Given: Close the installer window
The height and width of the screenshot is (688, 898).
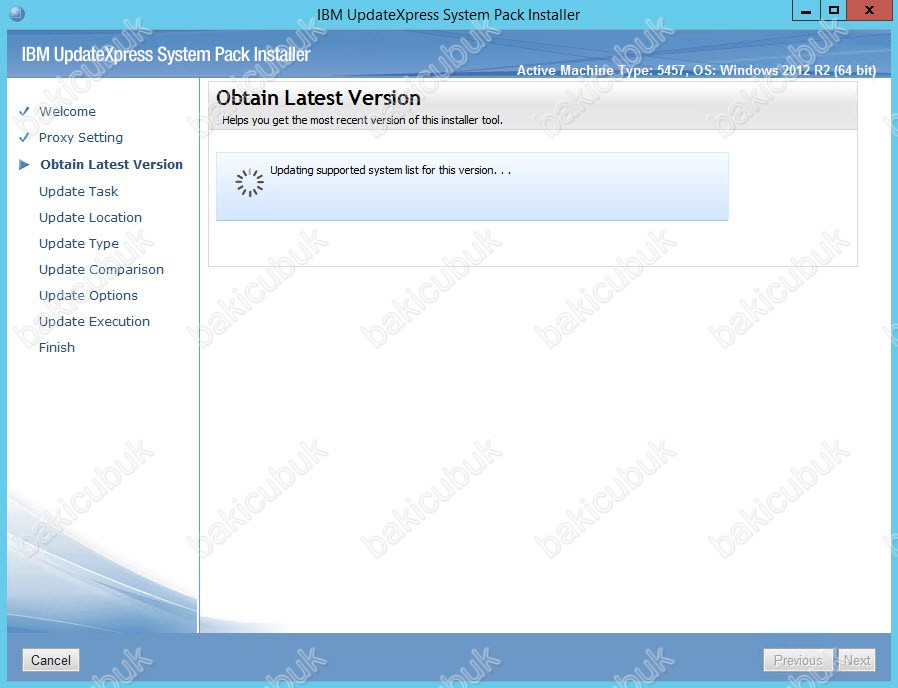Looking at the screenshot, I should tap(869, 11).
